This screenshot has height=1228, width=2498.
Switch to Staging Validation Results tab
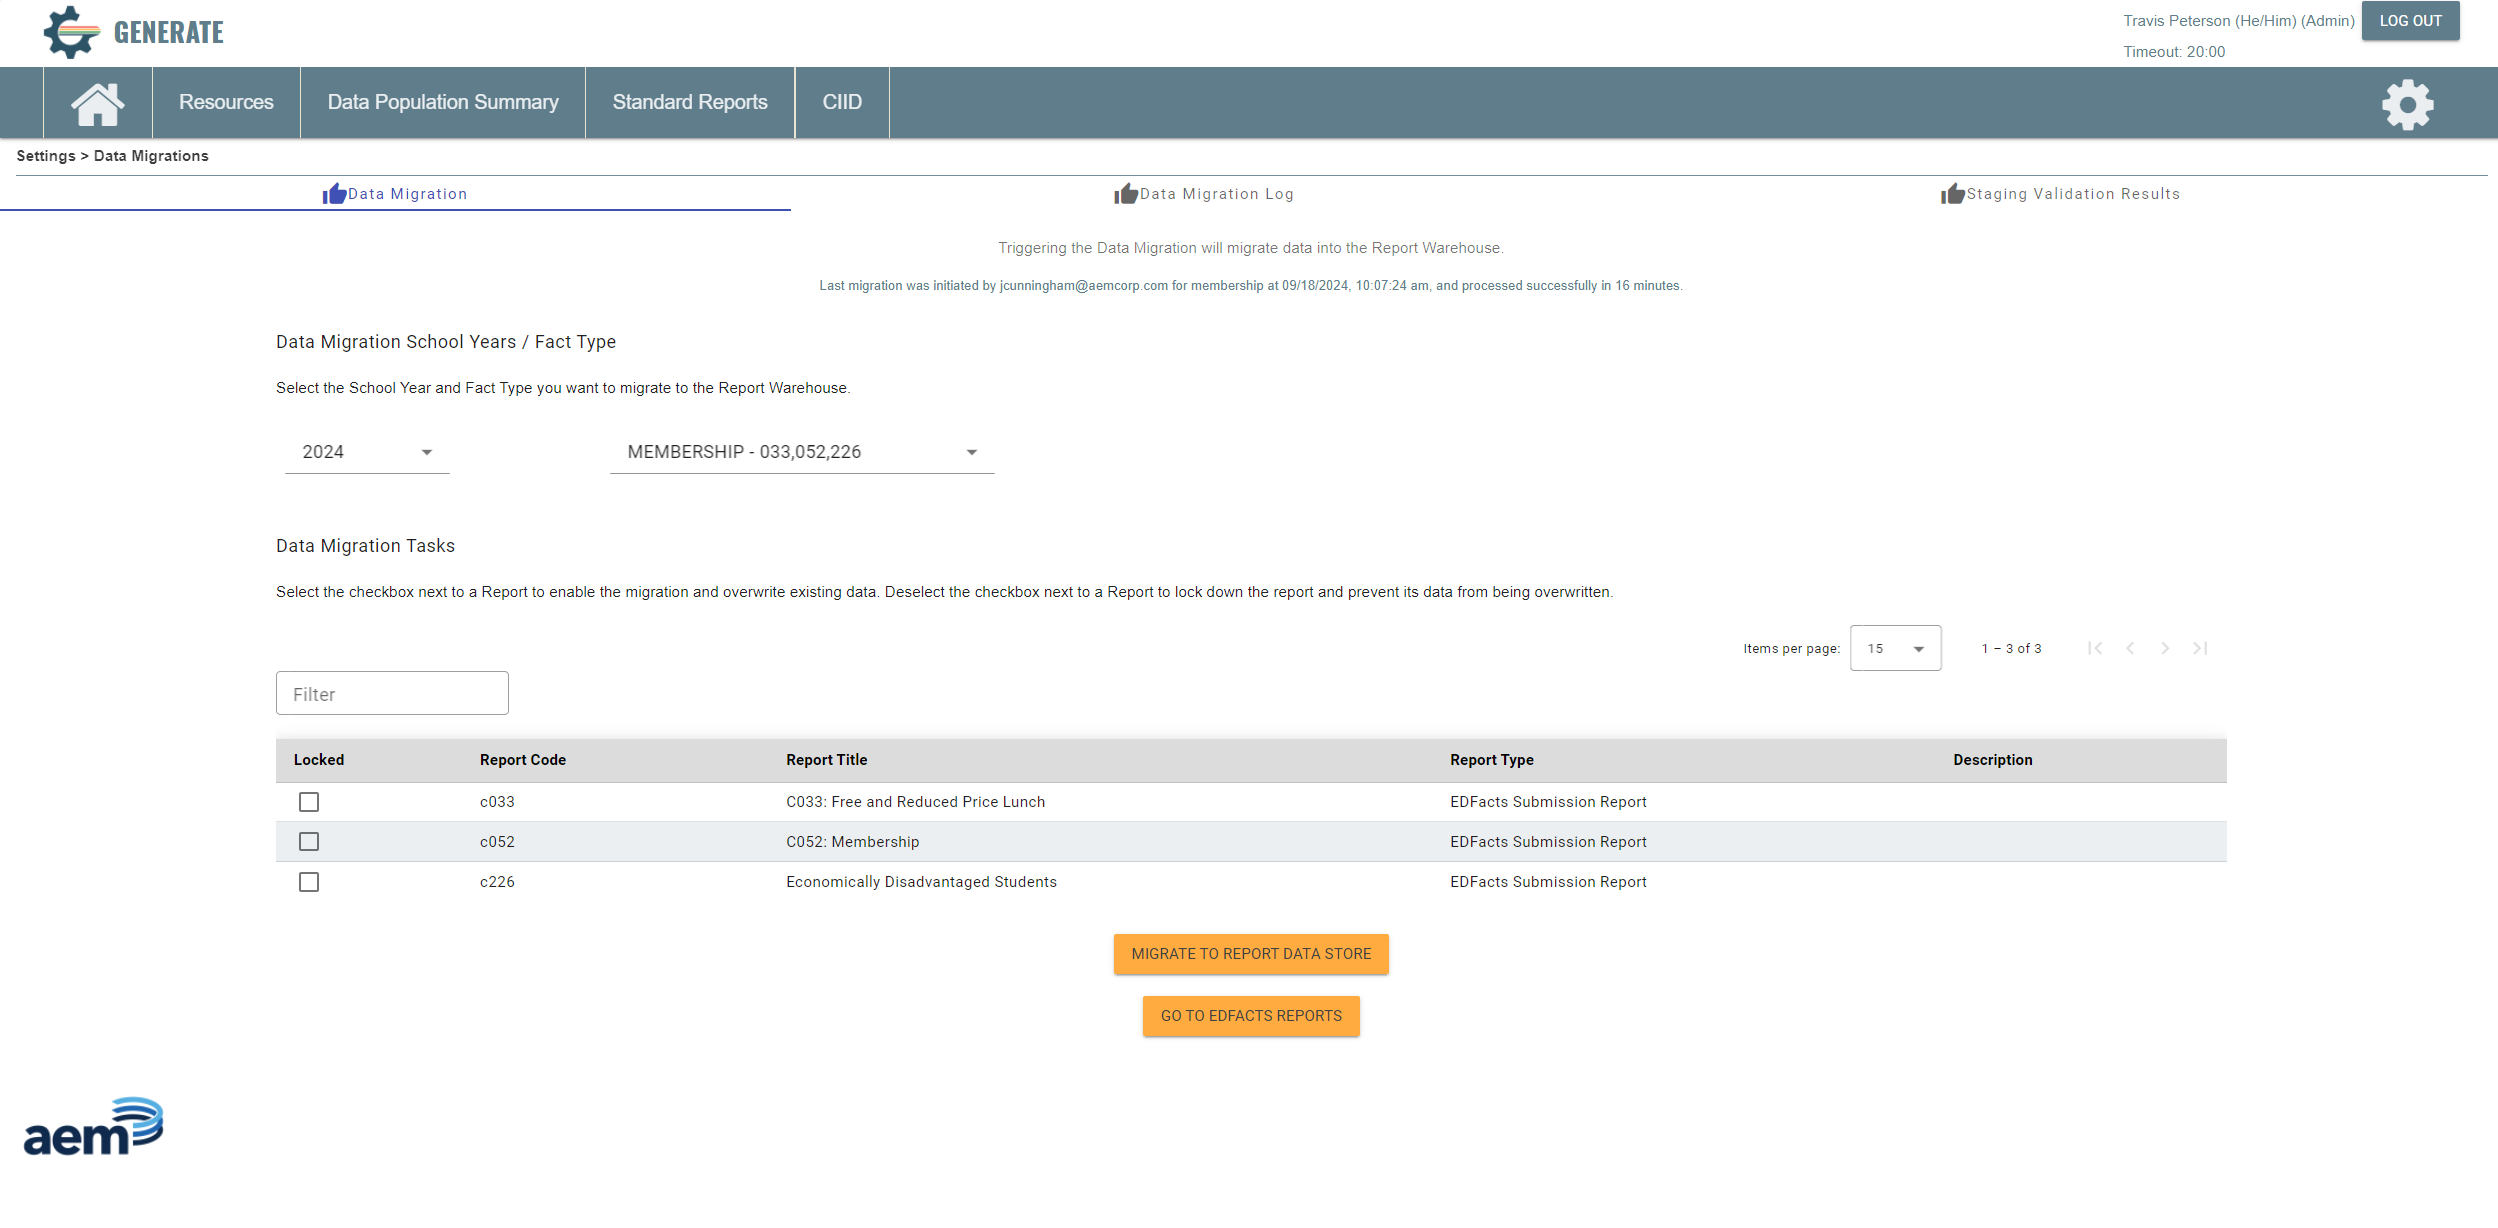point(2072,194)
